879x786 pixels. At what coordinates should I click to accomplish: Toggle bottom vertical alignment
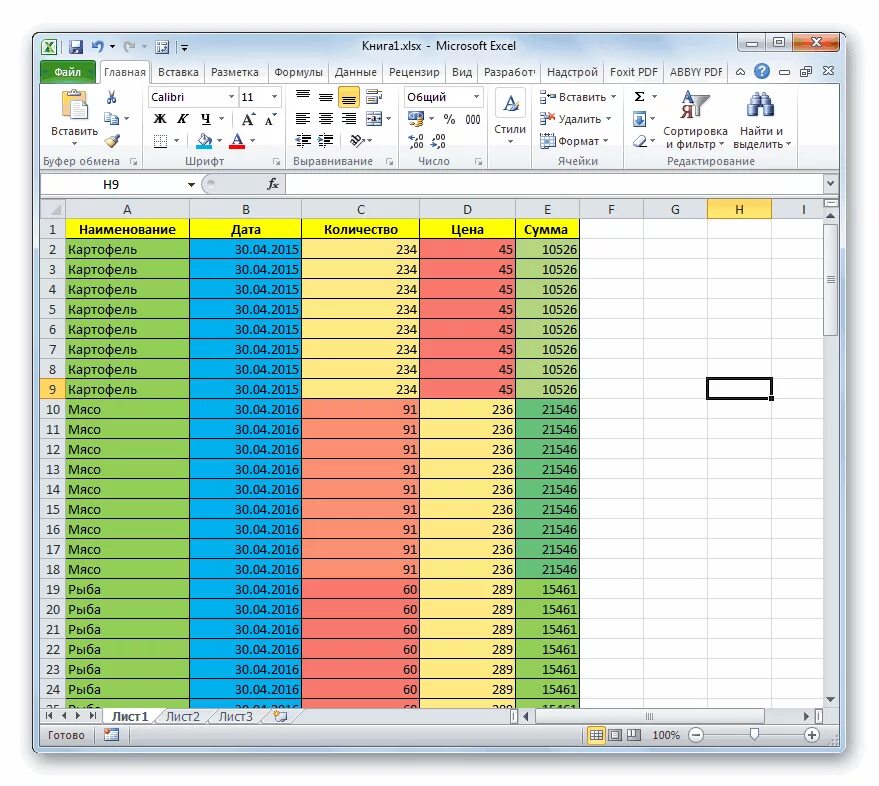click(x=349, y=97)
